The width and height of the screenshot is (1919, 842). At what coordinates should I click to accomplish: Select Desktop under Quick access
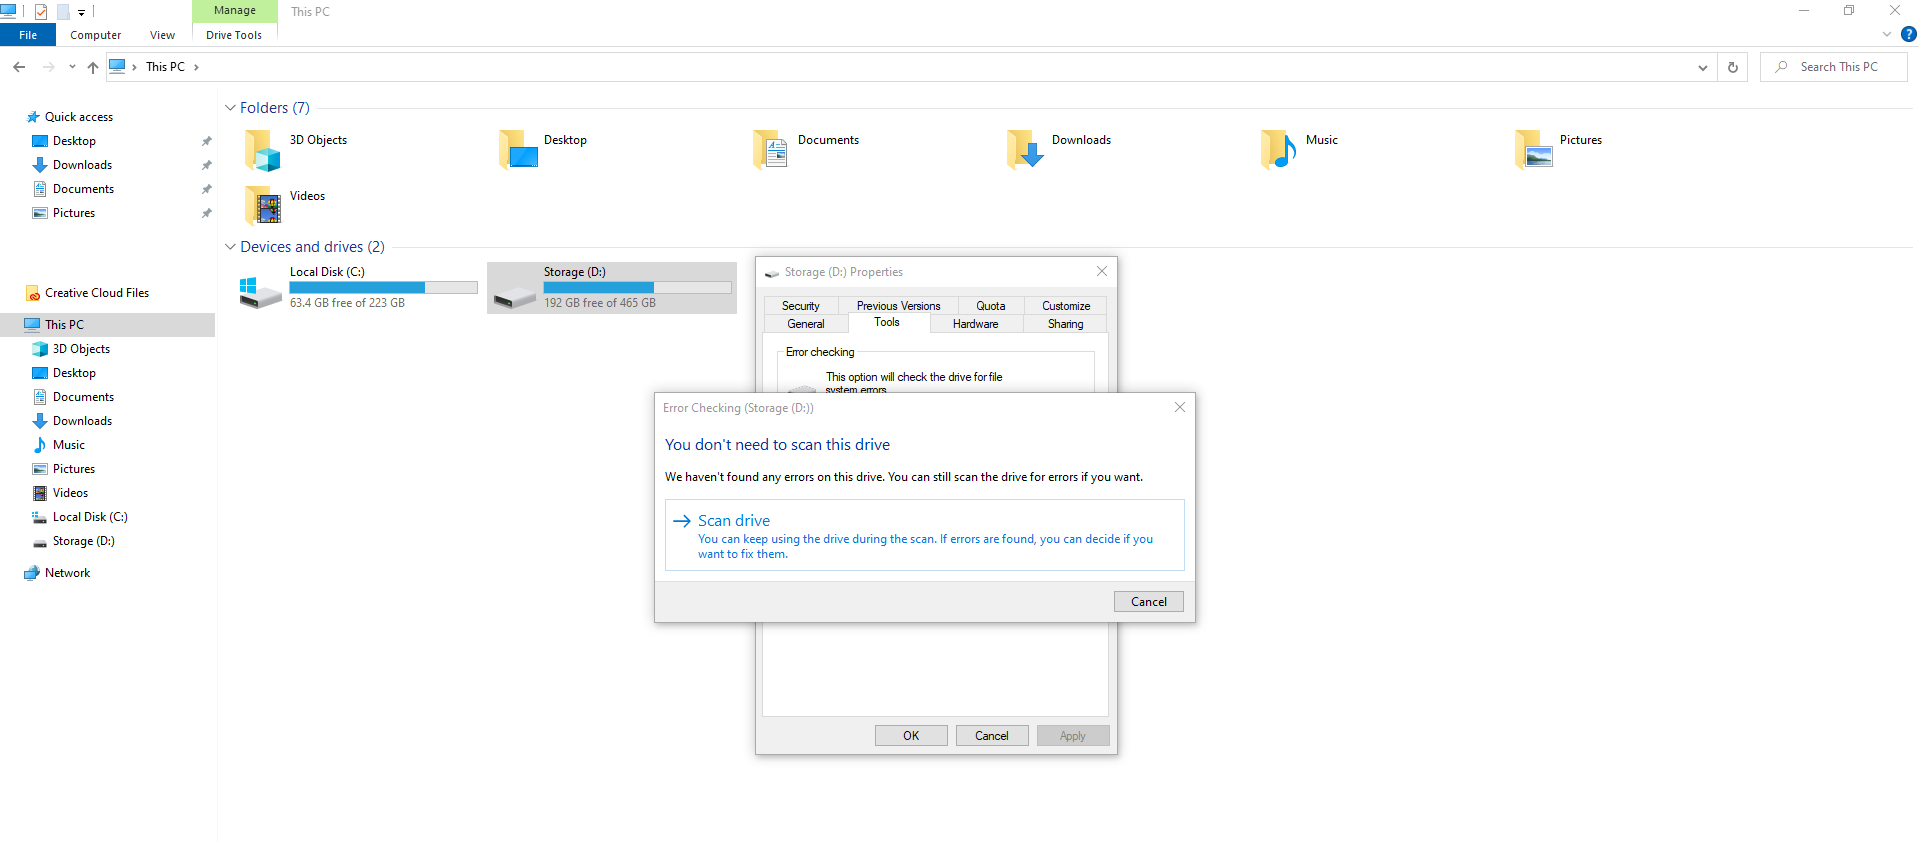tap(74, 141)
